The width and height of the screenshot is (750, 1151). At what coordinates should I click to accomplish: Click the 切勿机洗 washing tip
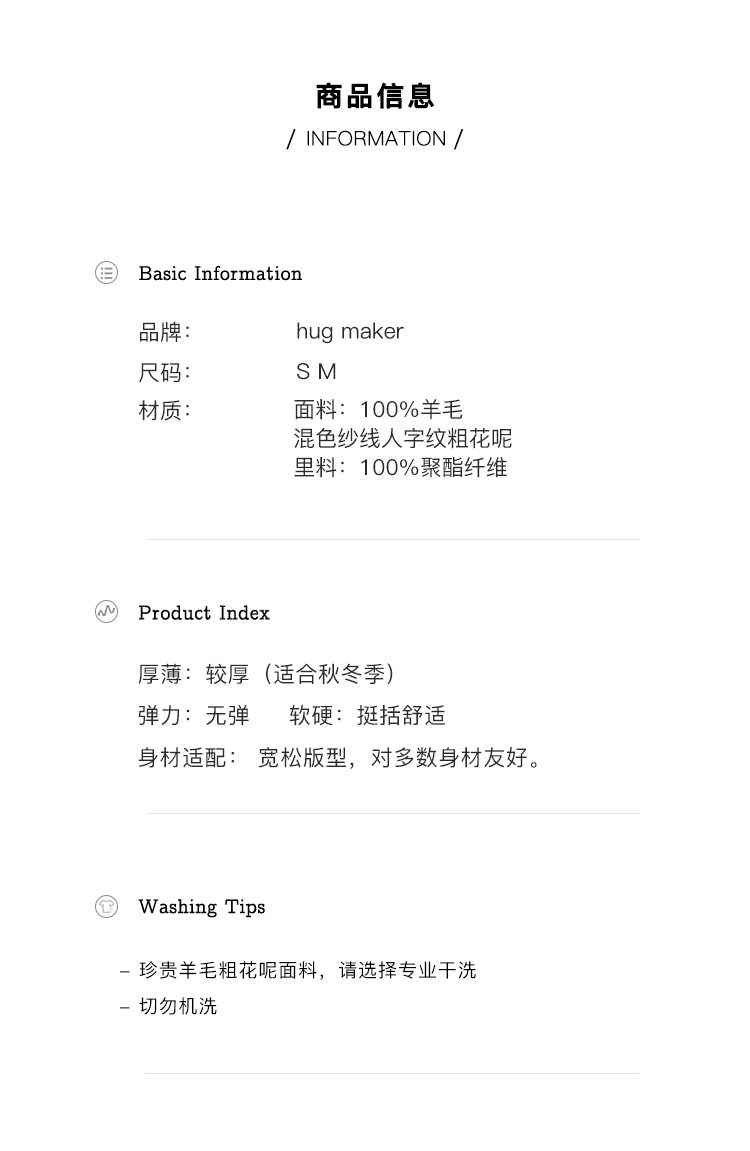click(x=177, y=1007)
